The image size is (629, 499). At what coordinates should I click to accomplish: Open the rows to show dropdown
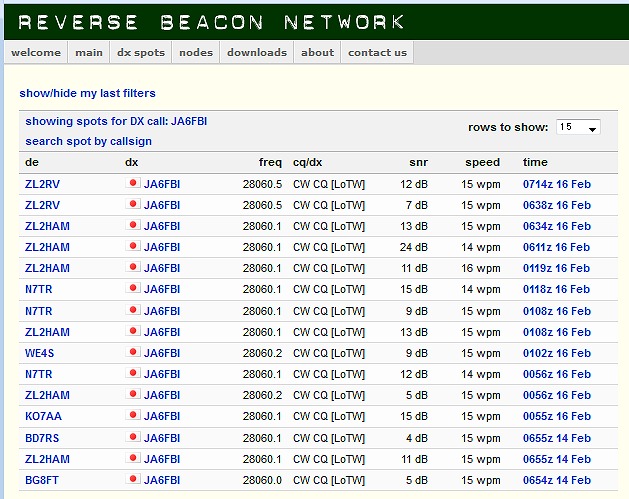coord(578,127)
